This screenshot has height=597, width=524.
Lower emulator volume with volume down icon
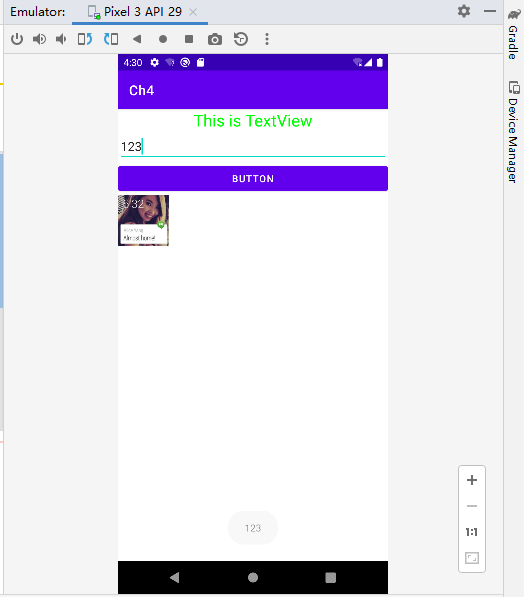[x=61, y=39]
